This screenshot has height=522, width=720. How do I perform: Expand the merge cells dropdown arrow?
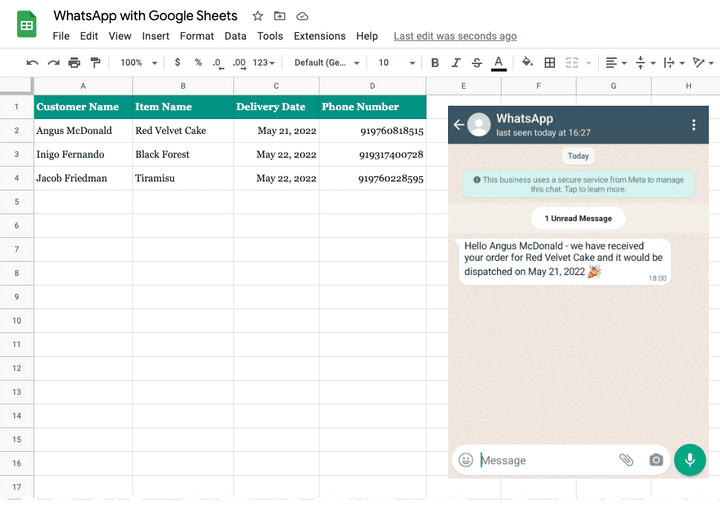point(588,63)
